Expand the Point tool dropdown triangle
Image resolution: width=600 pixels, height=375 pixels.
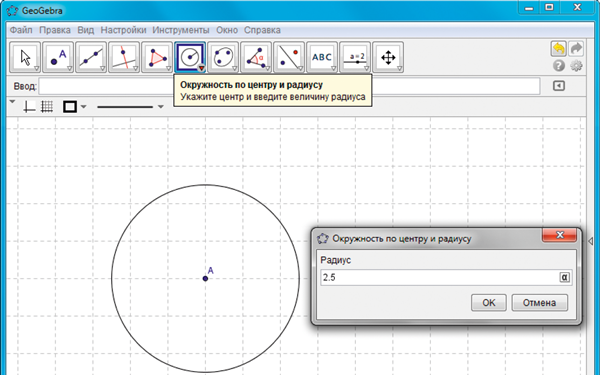[70, 68]
